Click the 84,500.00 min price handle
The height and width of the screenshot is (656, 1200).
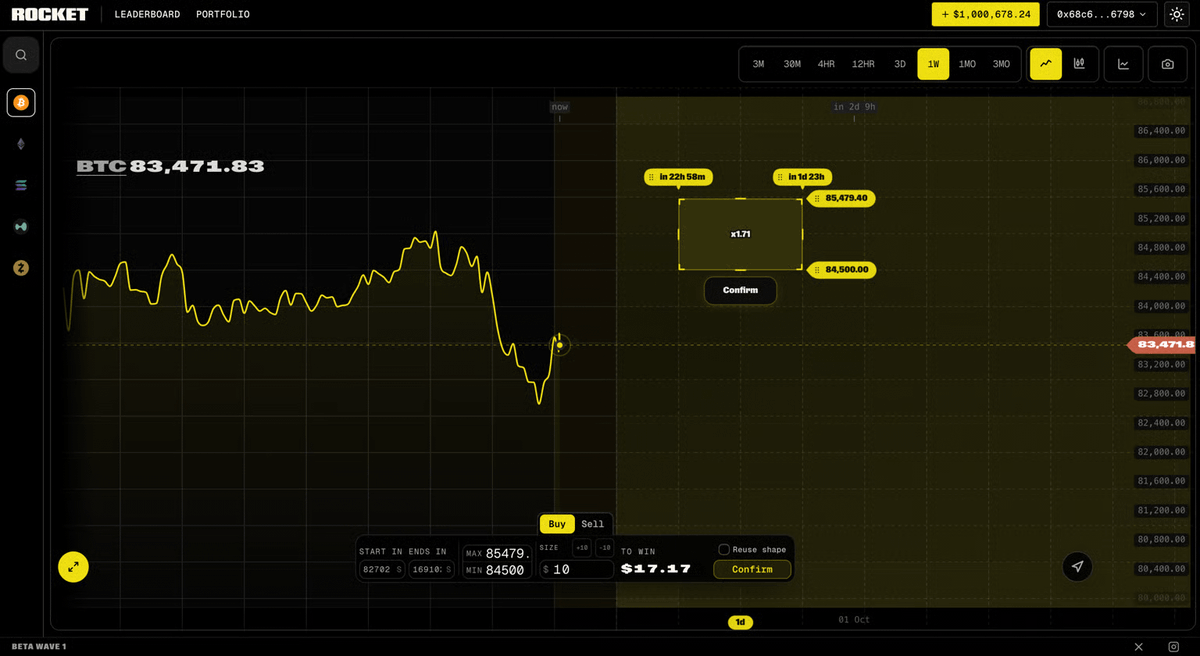842,270
